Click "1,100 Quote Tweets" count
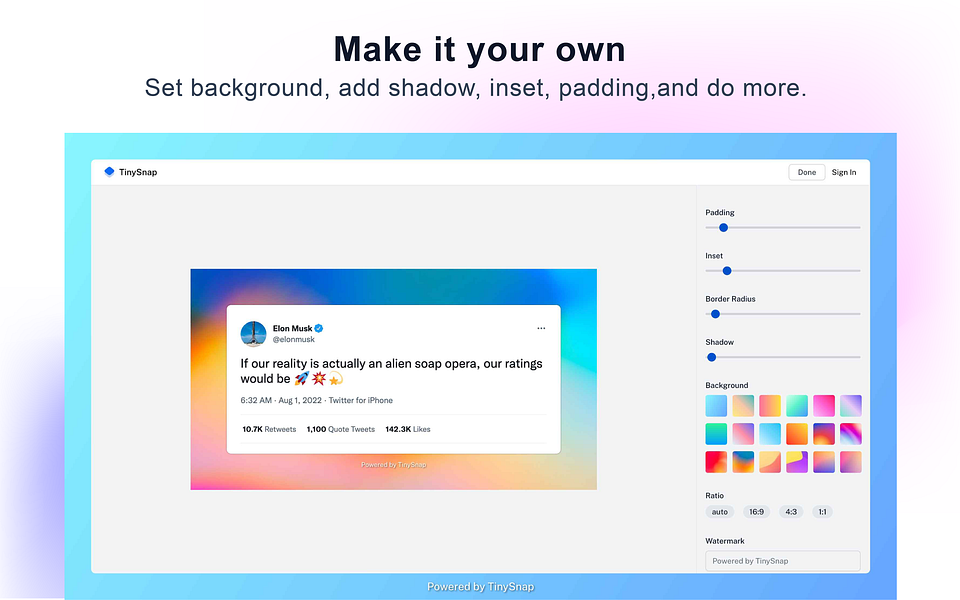Viewport: 960px width, 600px height. (340, 429)
